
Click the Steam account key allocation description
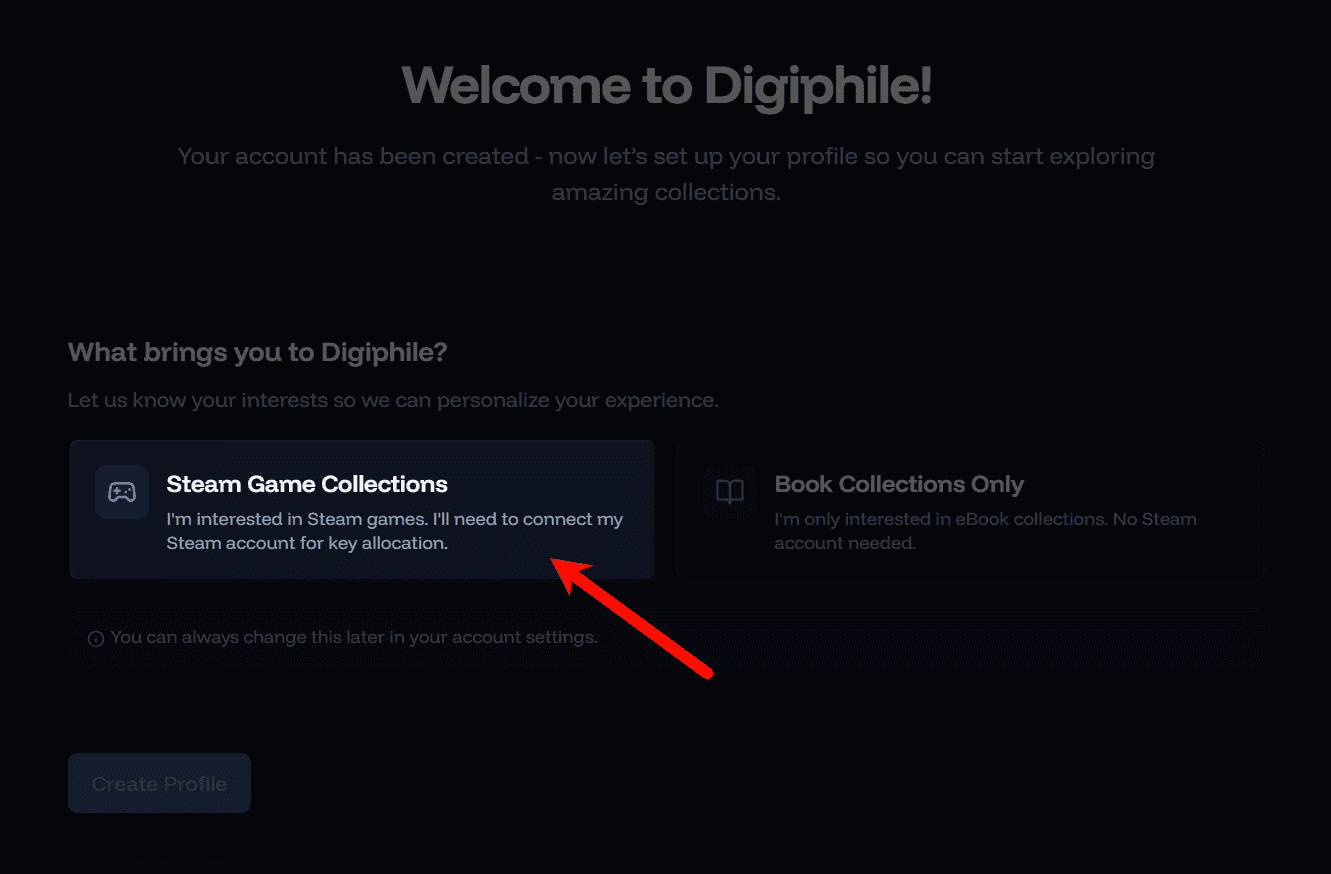click(394, 531)
